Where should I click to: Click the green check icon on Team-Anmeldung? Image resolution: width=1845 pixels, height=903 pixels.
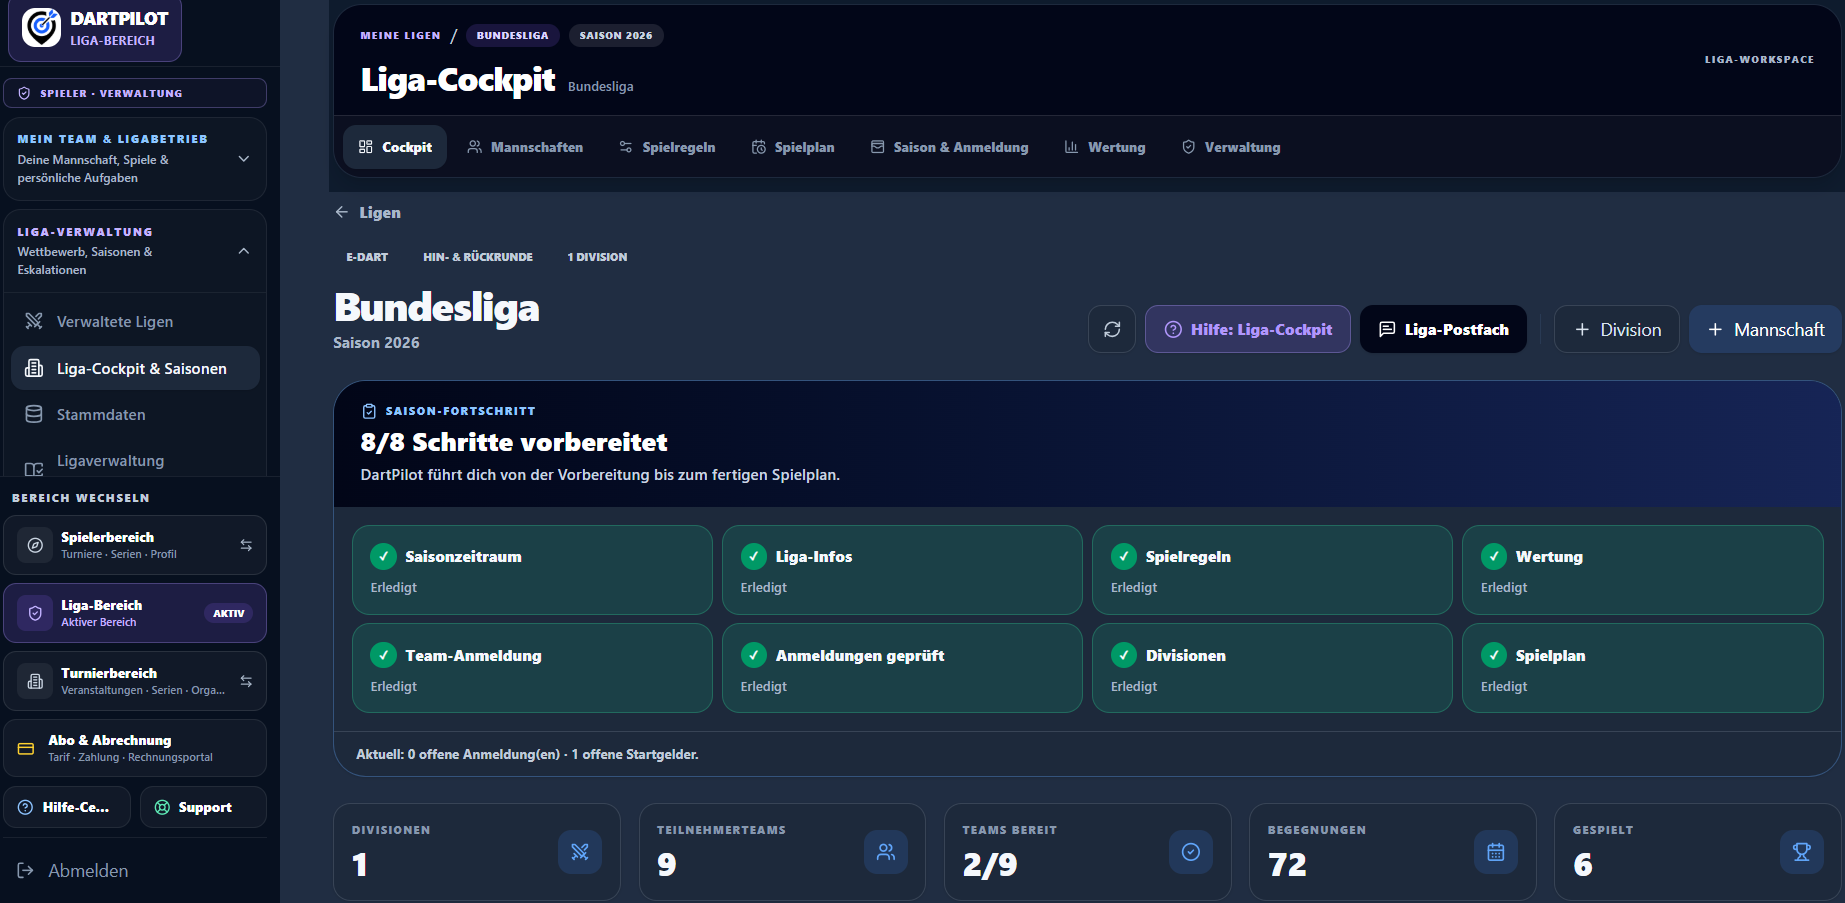click(x=383, y=655)
